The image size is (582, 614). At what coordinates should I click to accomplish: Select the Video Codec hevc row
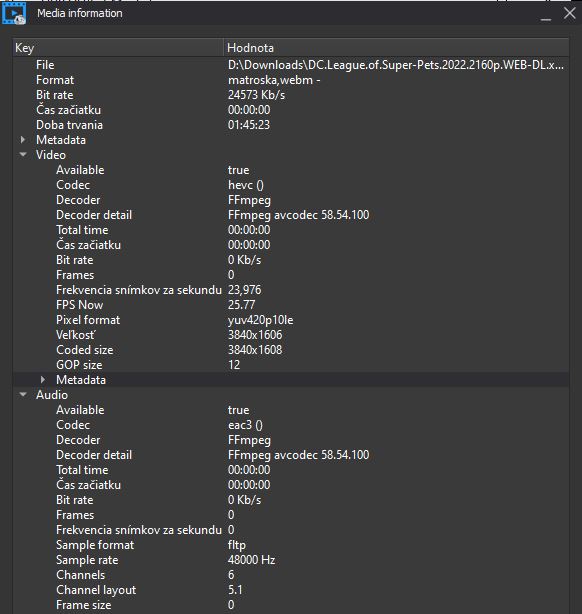click(291, 185)
